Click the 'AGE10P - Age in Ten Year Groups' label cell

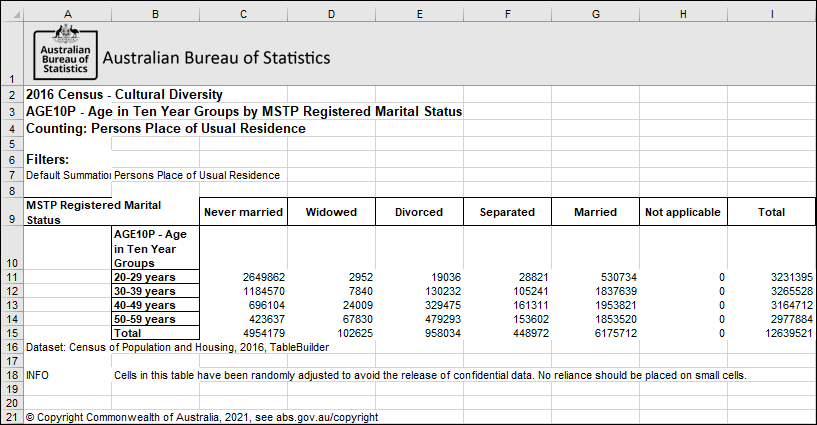(155, 248)
